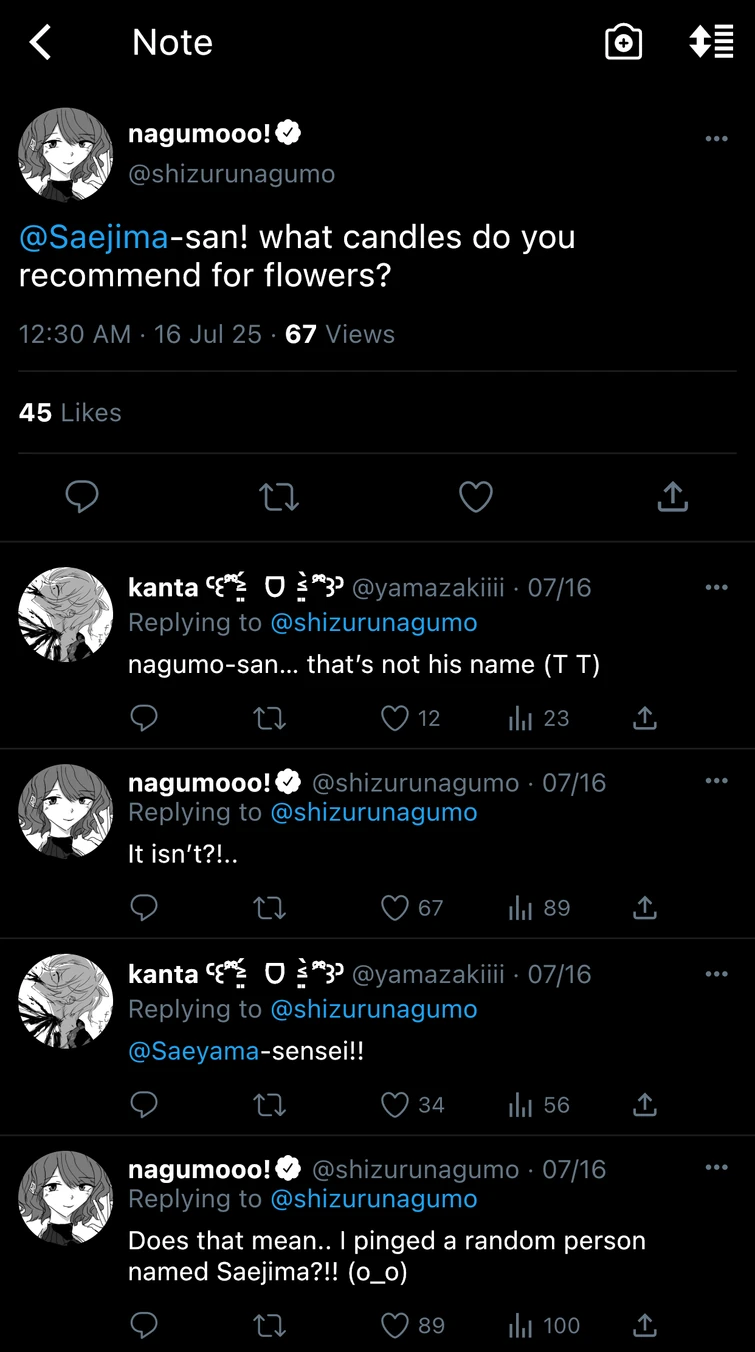Go back using the top-left arrow
This screenshot has width=755, height=1352.
pos(40,43)
